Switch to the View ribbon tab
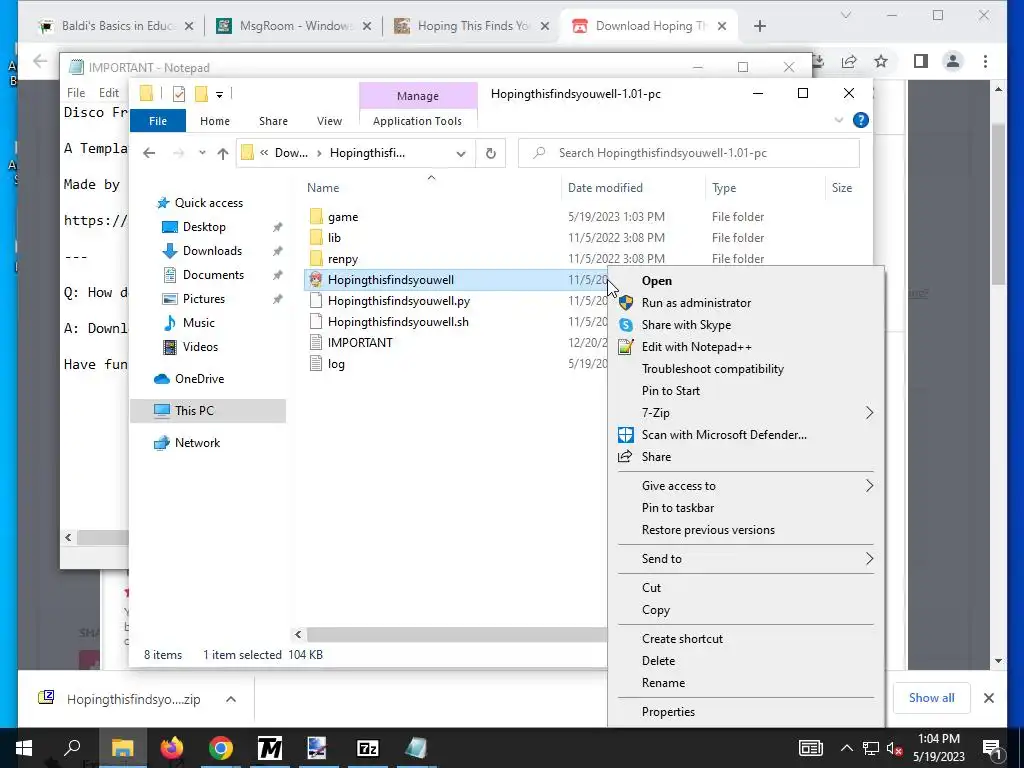Image resolution: width=1024 pixels, height=768 pixels. click(329, 121)
